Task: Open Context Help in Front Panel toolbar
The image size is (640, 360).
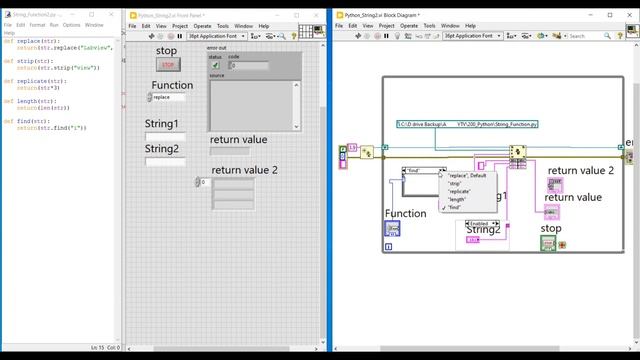Action: coord(293,36)
